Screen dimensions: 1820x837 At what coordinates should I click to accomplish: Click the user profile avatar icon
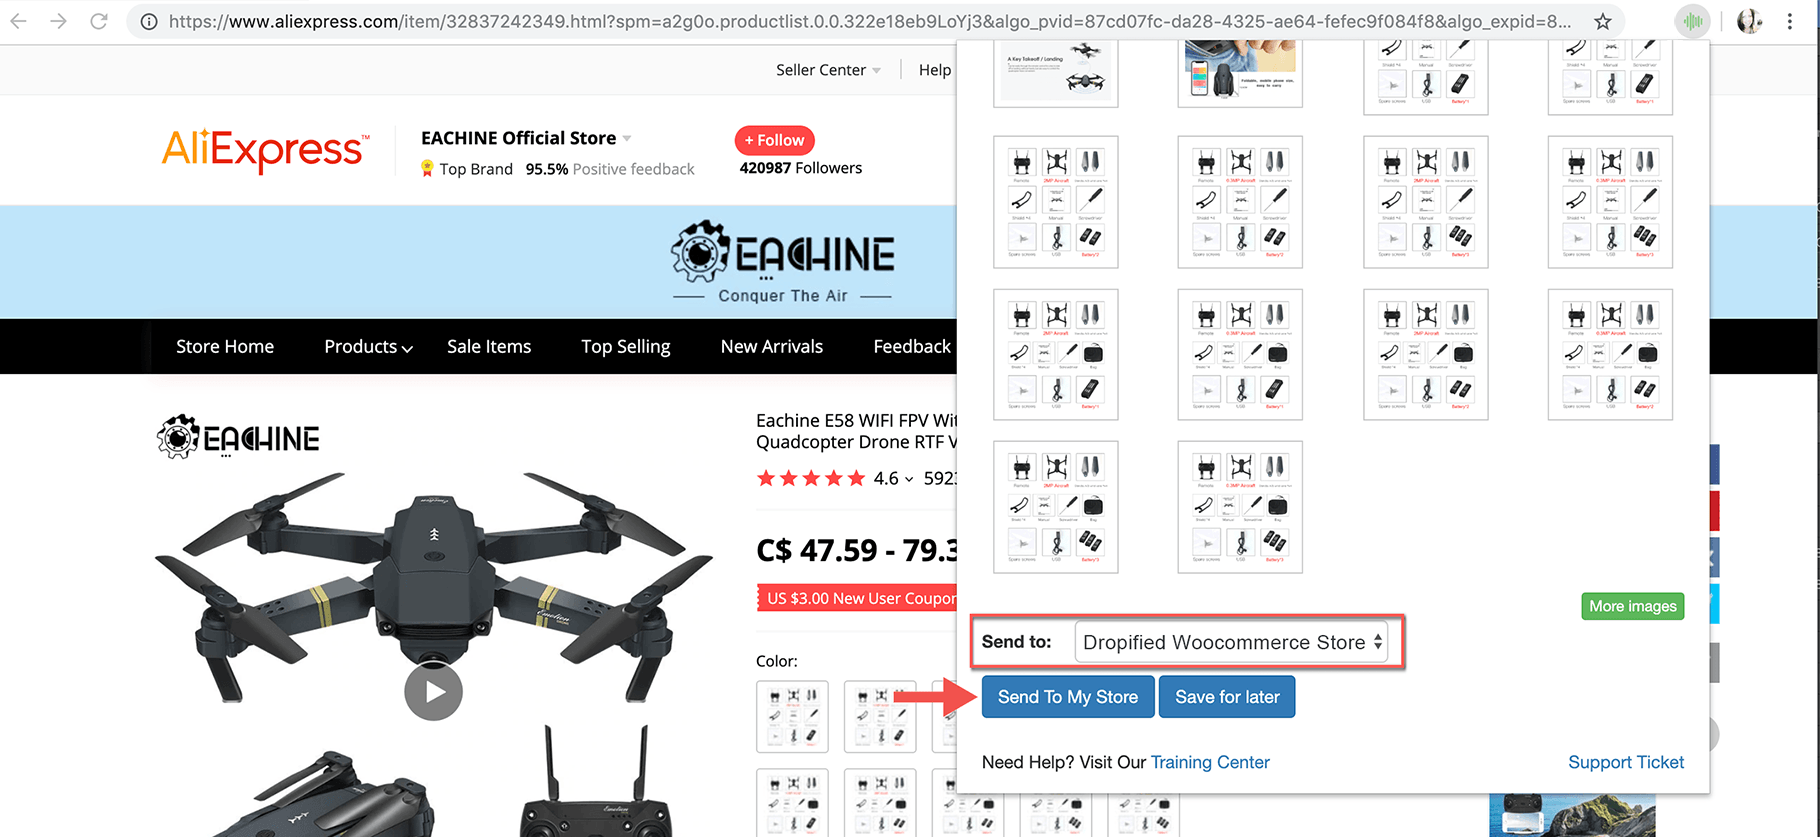click(1749, 21)
